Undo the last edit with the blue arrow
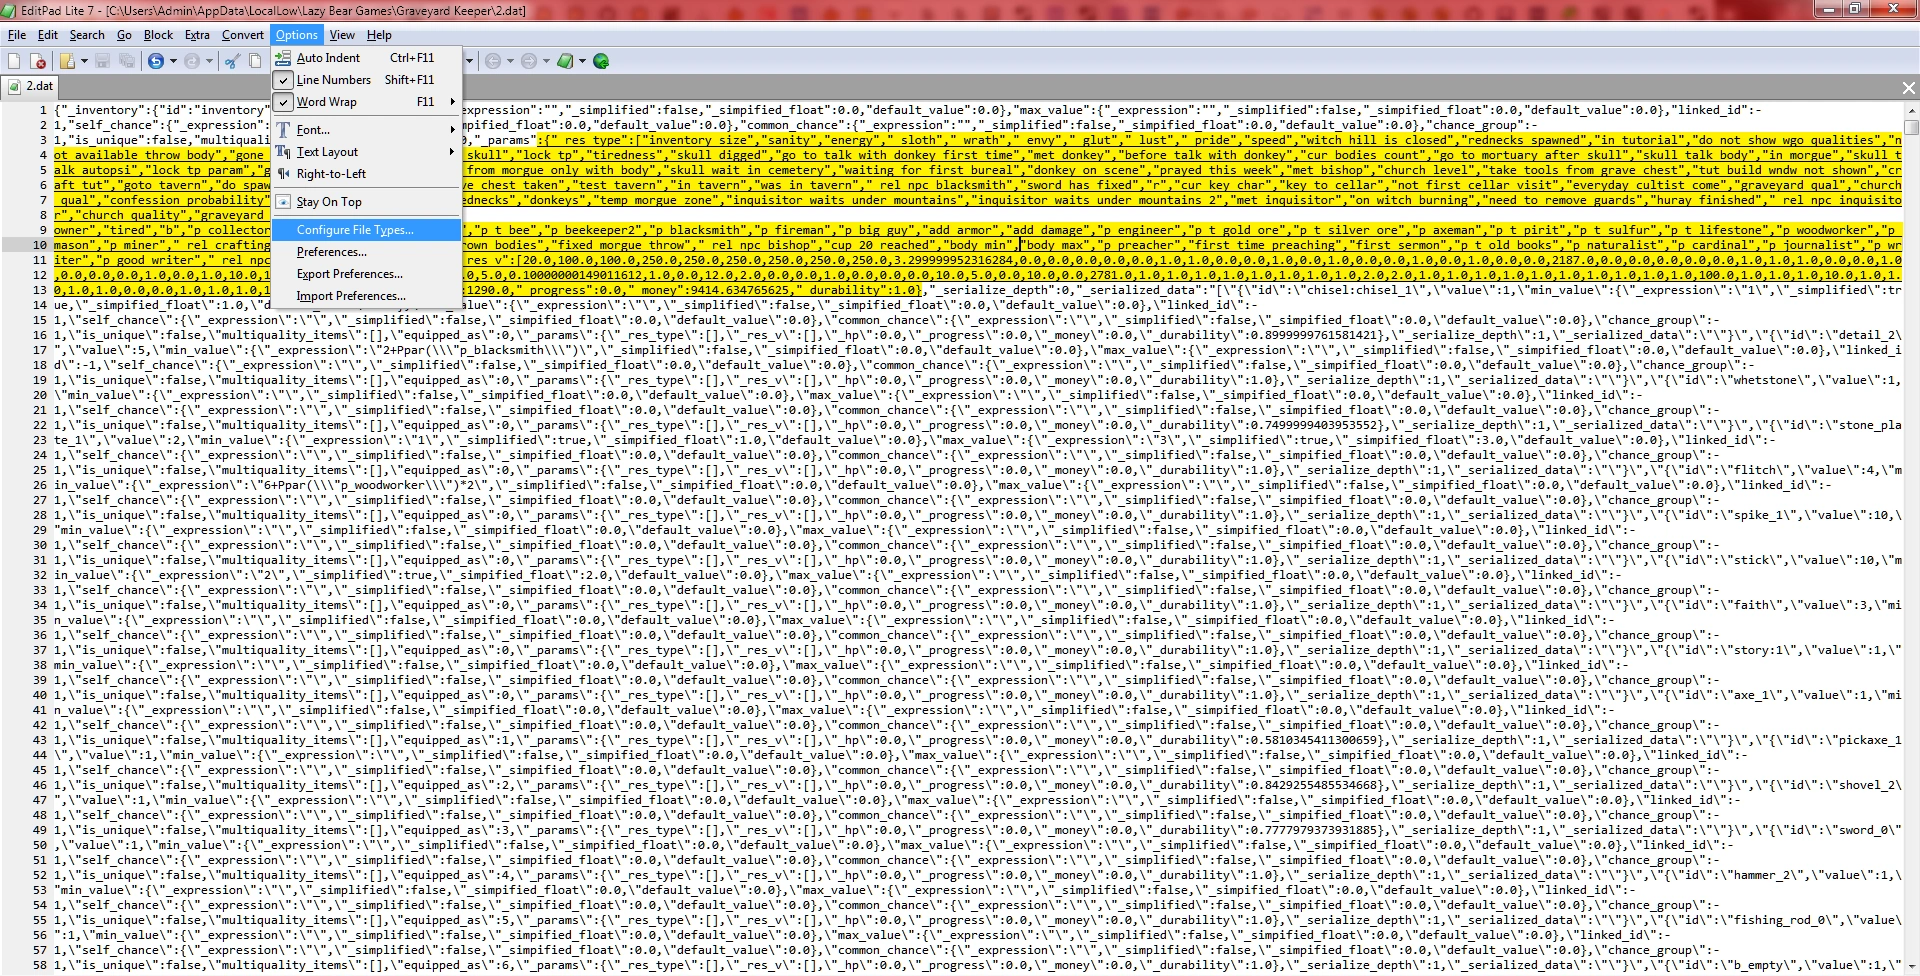This screenshot has width=1920, height=976. [x=156, y=61]
